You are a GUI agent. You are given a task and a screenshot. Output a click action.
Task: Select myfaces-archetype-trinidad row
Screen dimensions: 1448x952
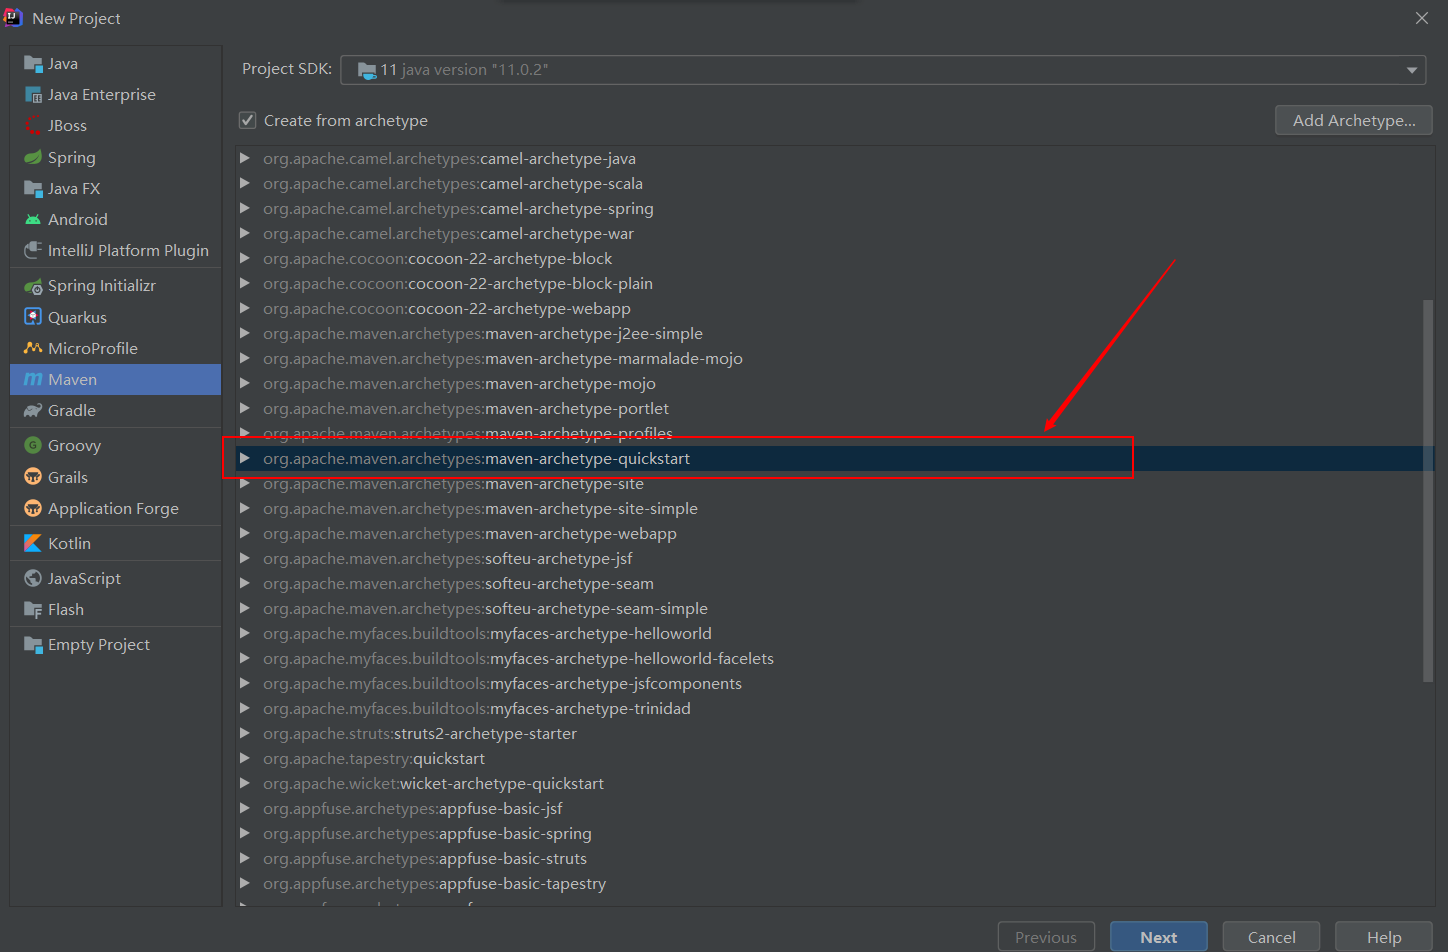tap(835, 709)
